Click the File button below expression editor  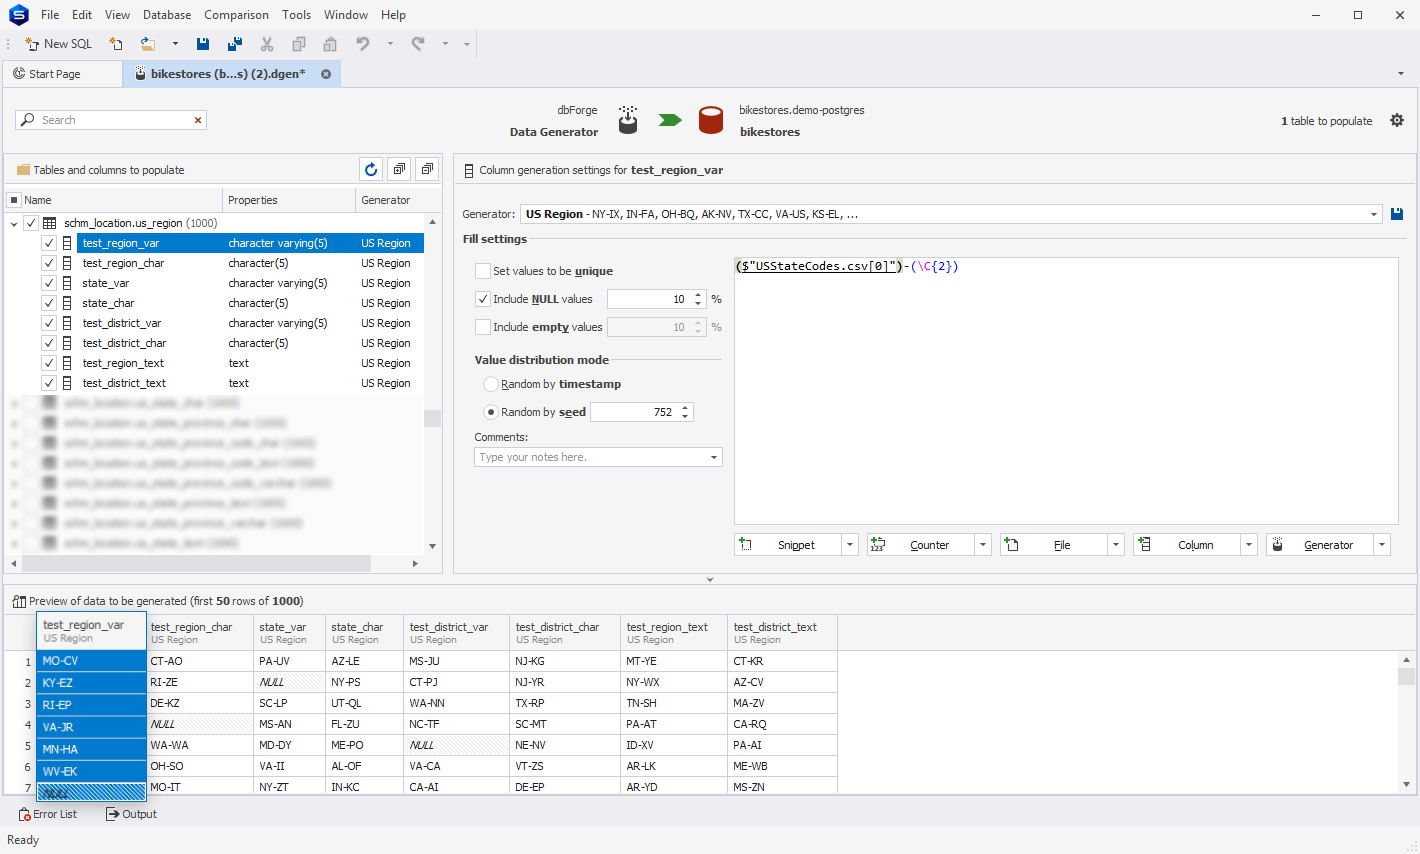point(1054,545)
